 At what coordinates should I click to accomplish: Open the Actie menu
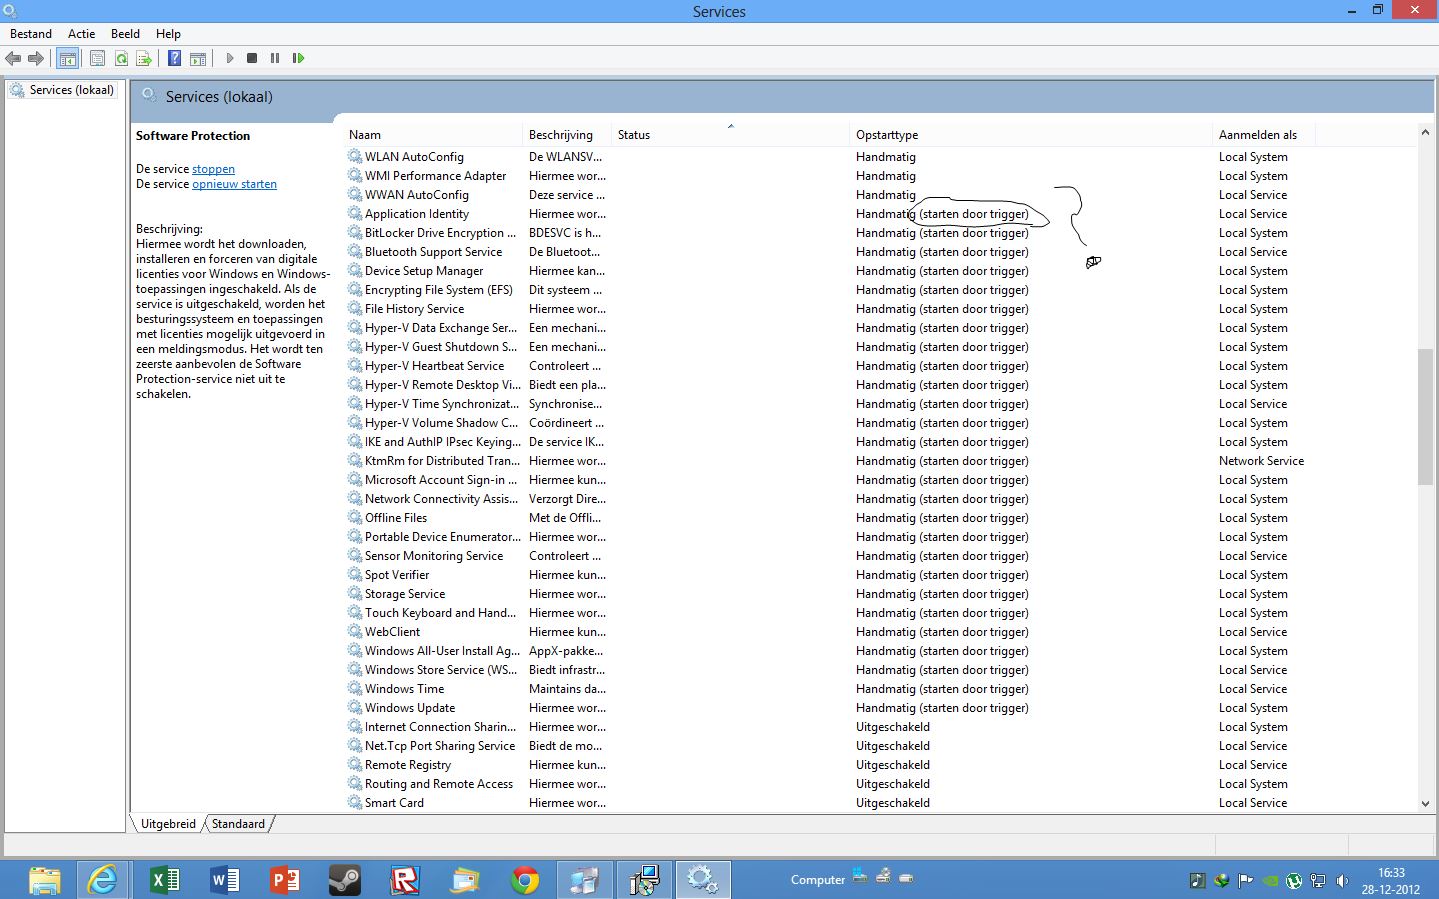(82, 33)
